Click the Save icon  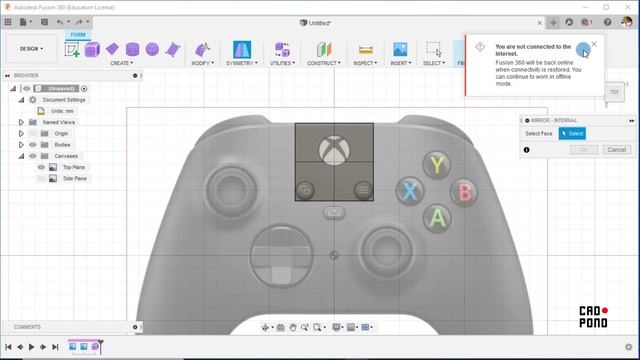tap(44, 22)
